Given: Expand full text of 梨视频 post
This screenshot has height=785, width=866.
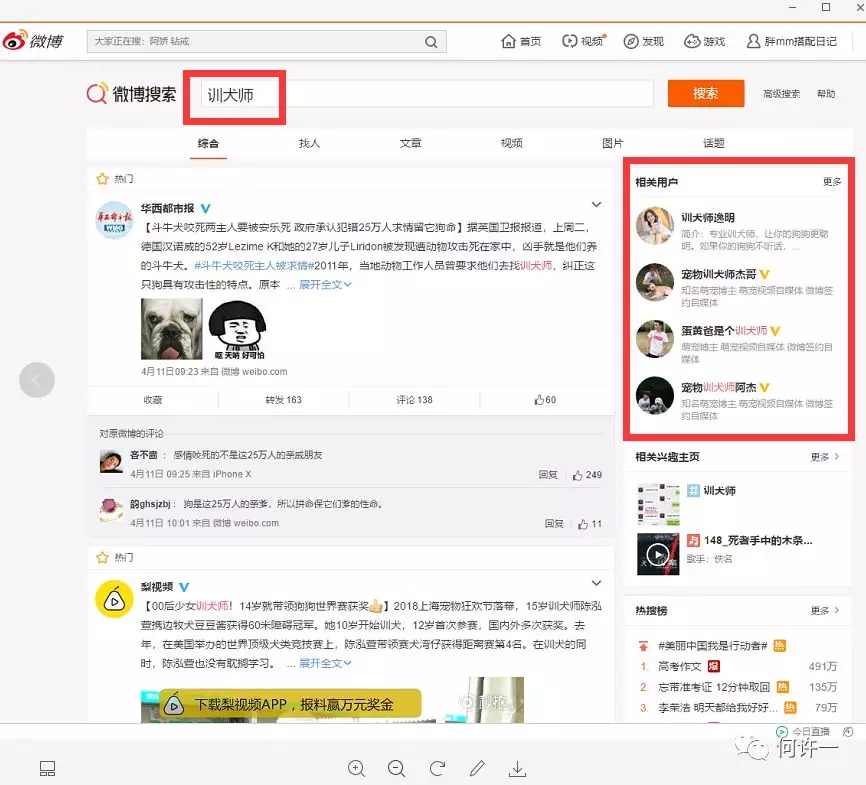Looking at the screenshot, I should [x=325, y=663].
